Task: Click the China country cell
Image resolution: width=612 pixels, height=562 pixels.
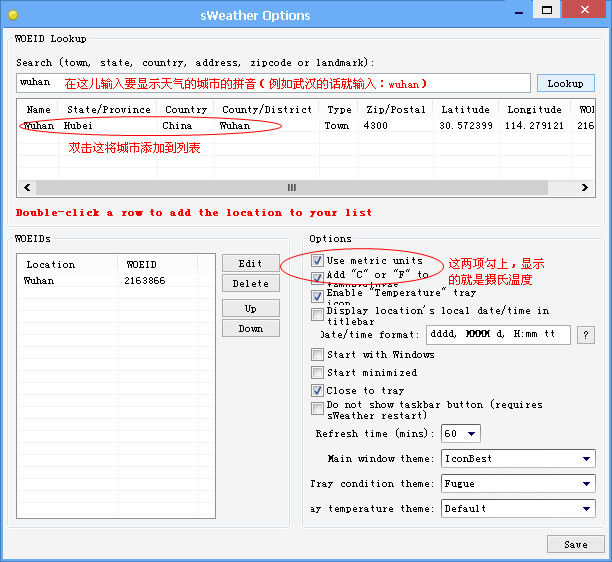Action: [x=177, y=126]
